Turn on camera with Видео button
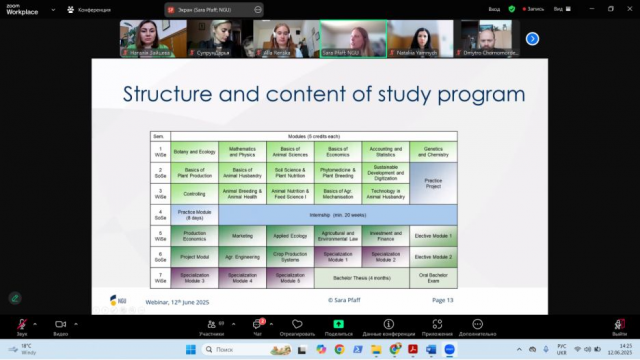Viewport: 640px width, 360px height. [x=60, y=327]
